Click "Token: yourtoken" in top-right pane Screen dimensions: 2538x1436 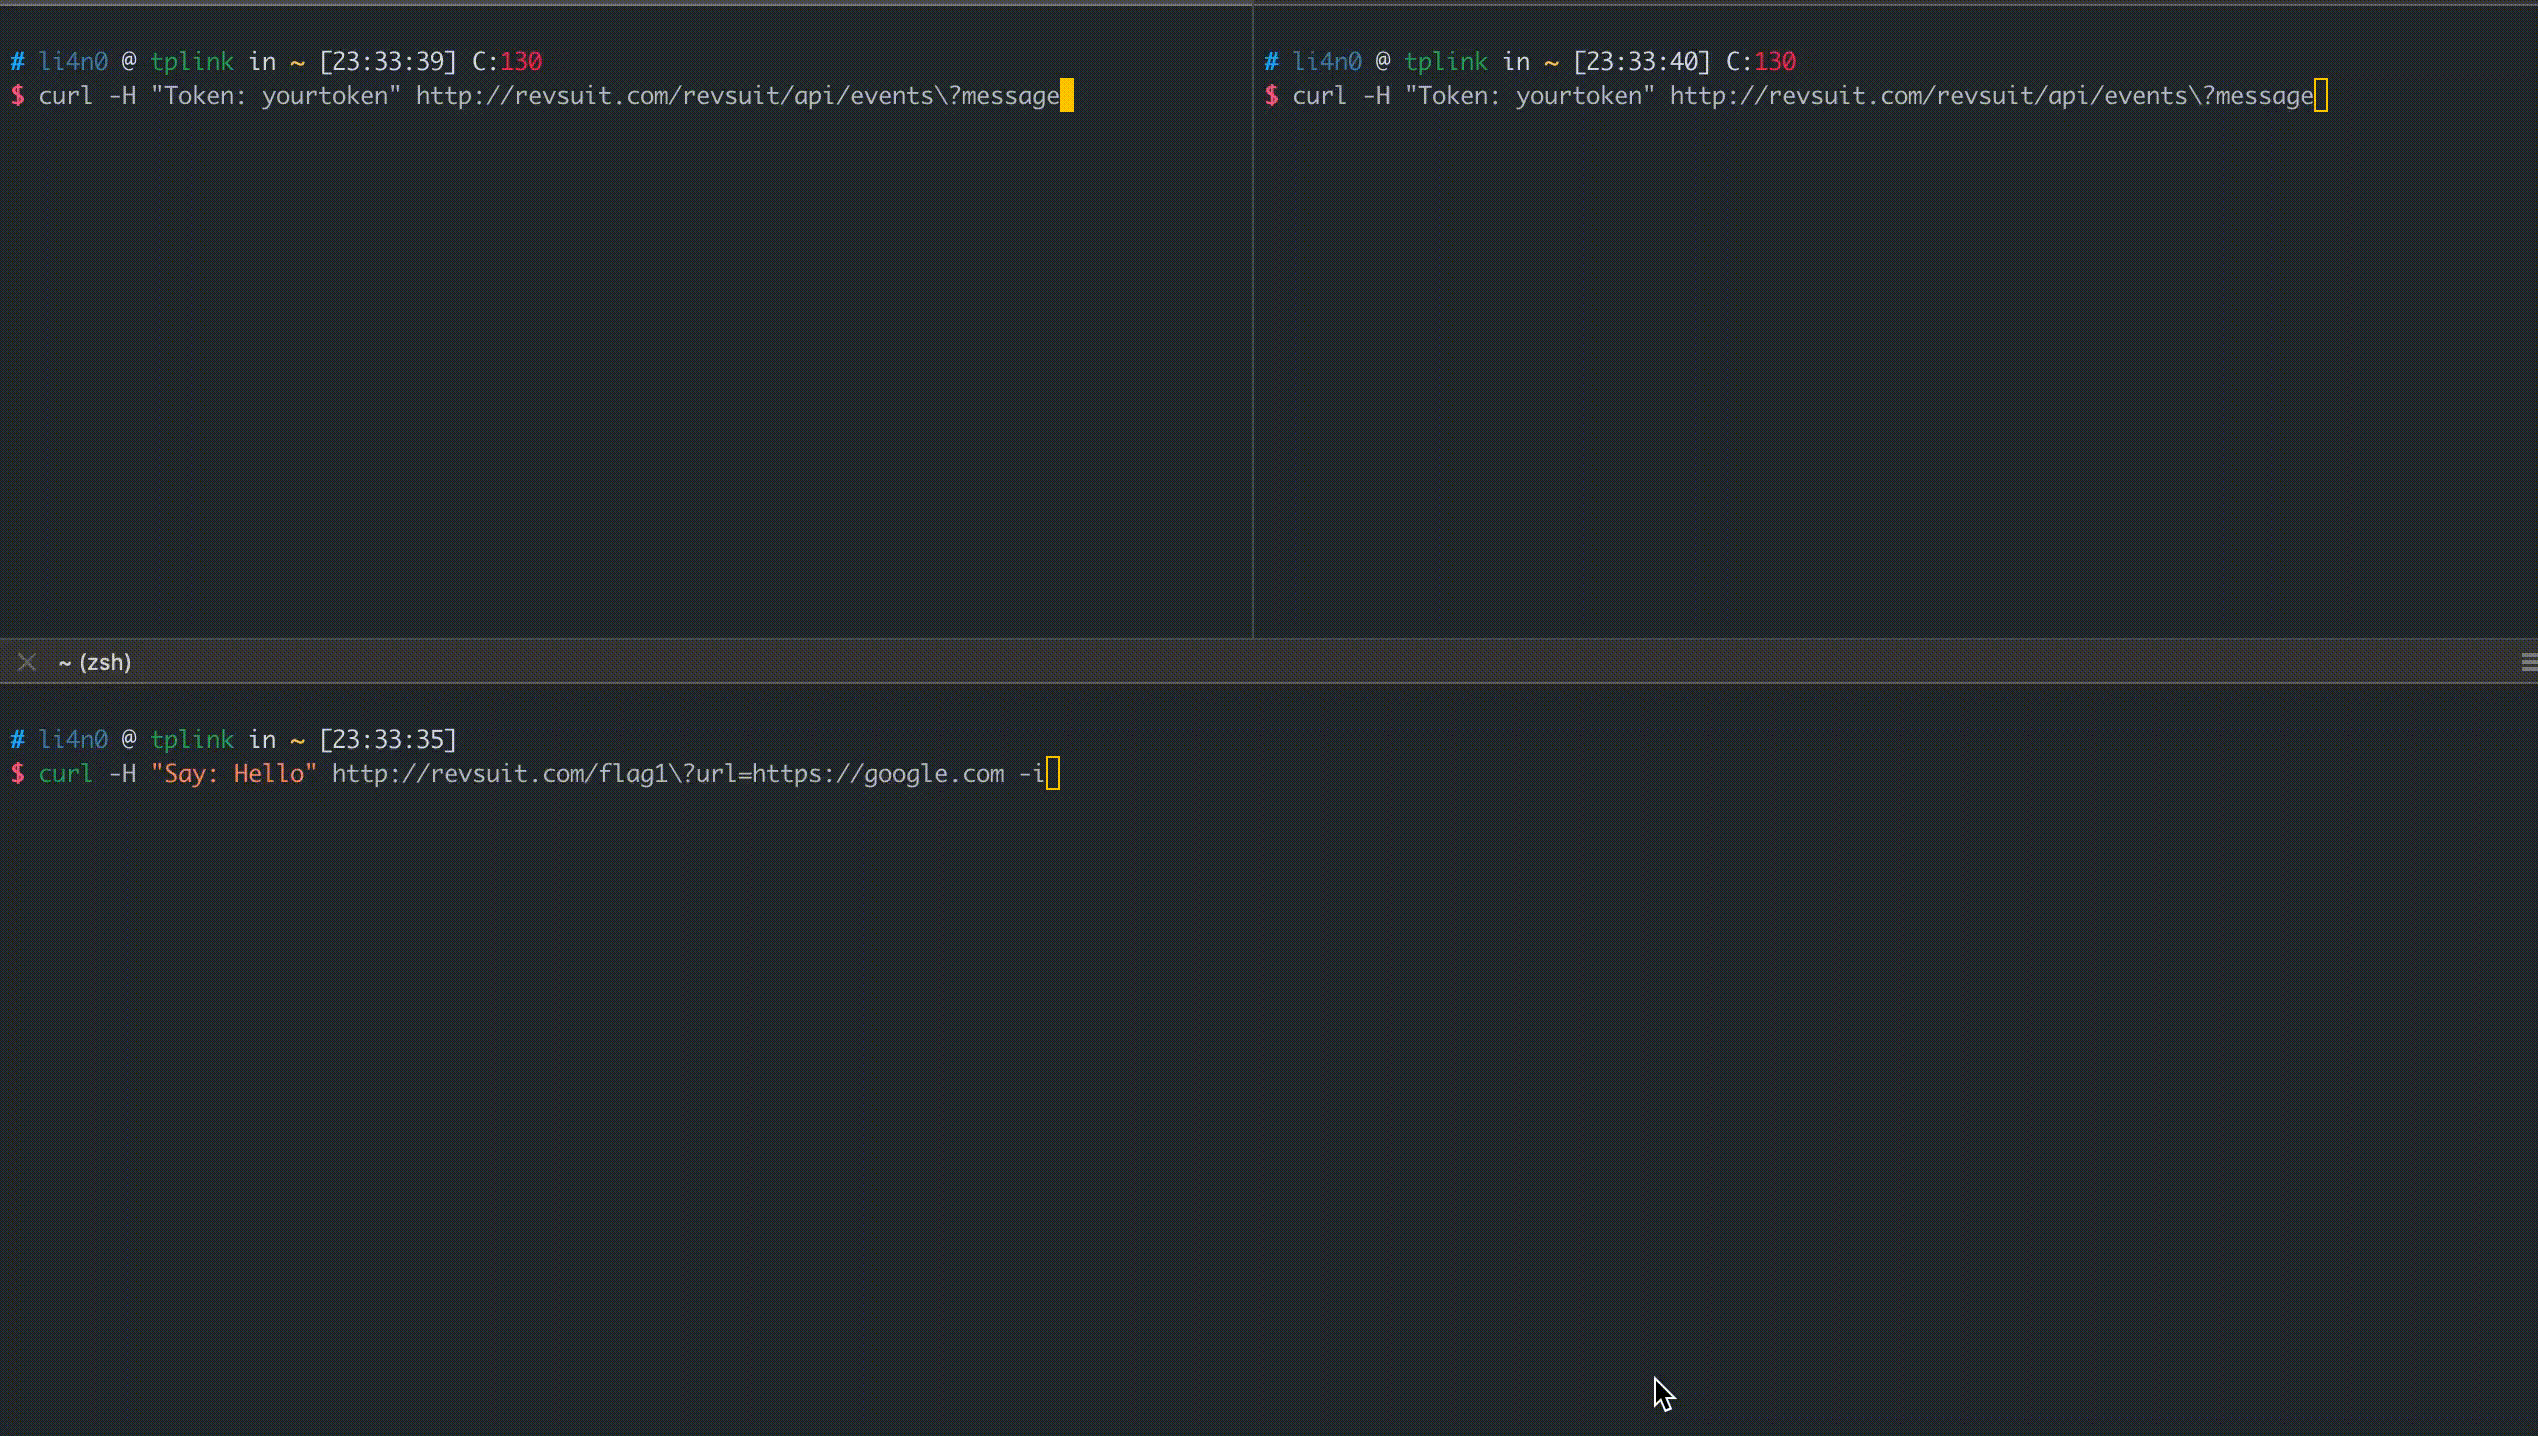pyautogui.click(x=1529, y=96)
